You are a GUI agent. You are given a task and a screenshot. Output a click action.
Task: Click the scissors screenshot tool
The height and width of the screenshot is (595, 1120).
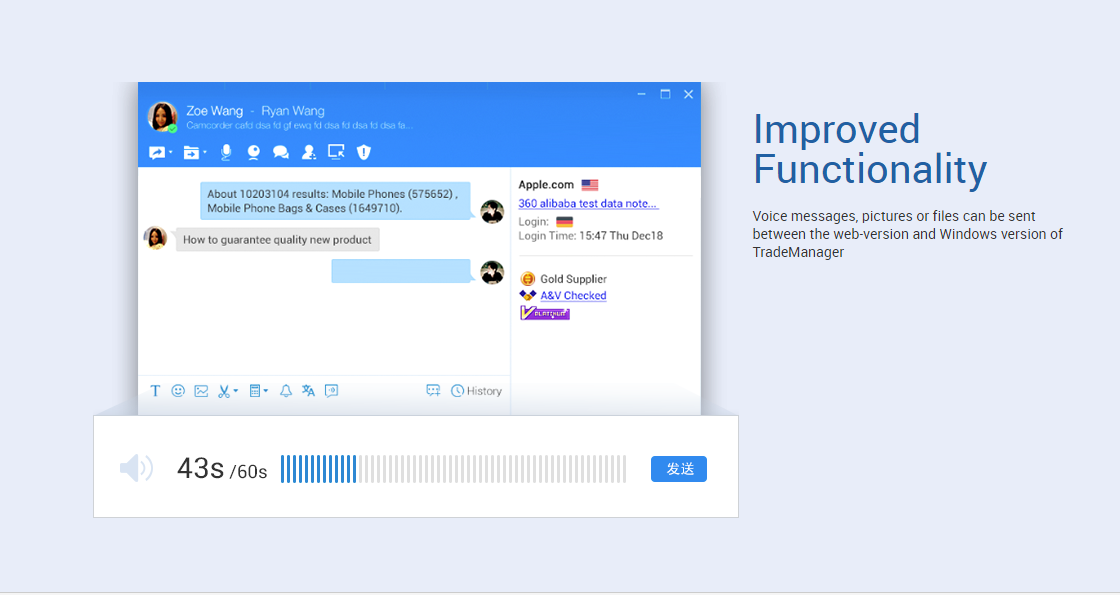click(x=224, y=391)
